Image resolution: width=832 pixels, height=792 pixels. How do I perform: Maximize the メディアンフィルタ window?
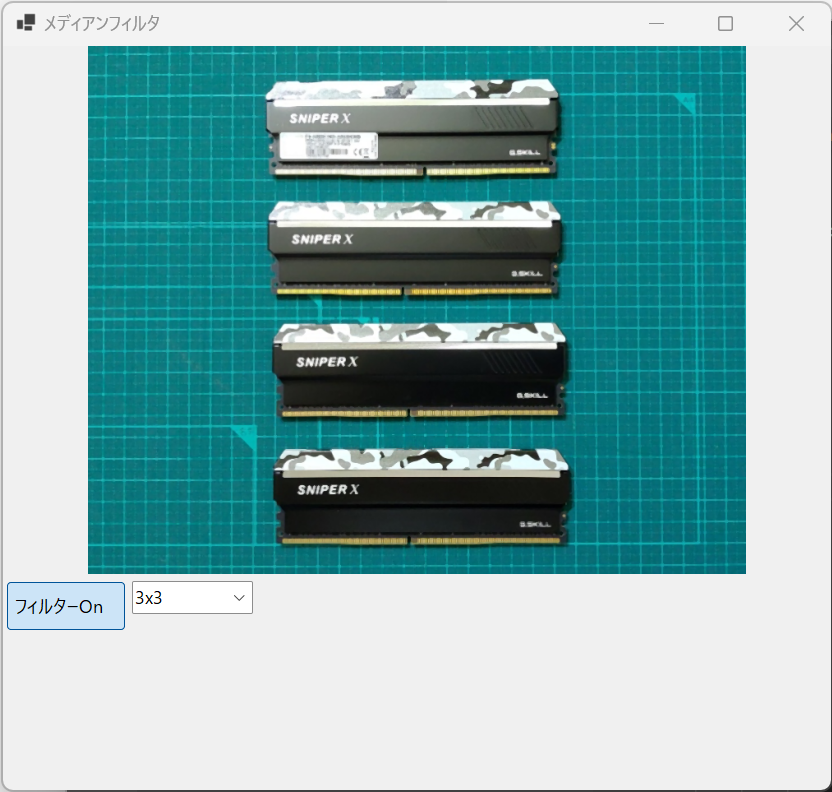coord(726,23)
